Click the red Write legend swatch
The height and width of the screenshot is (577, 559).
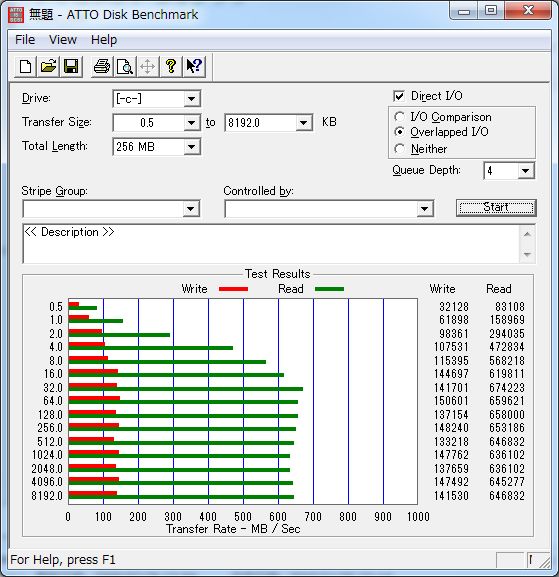click(233, 289)
